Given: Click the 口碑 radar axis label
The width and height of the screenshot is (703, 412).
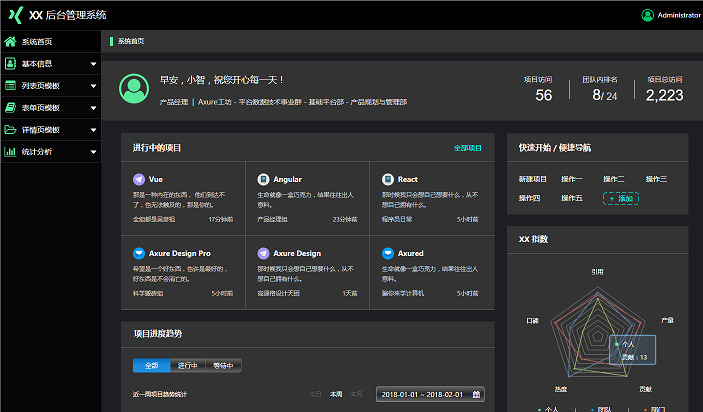Looking at the screenshot, I should point(532,321).
